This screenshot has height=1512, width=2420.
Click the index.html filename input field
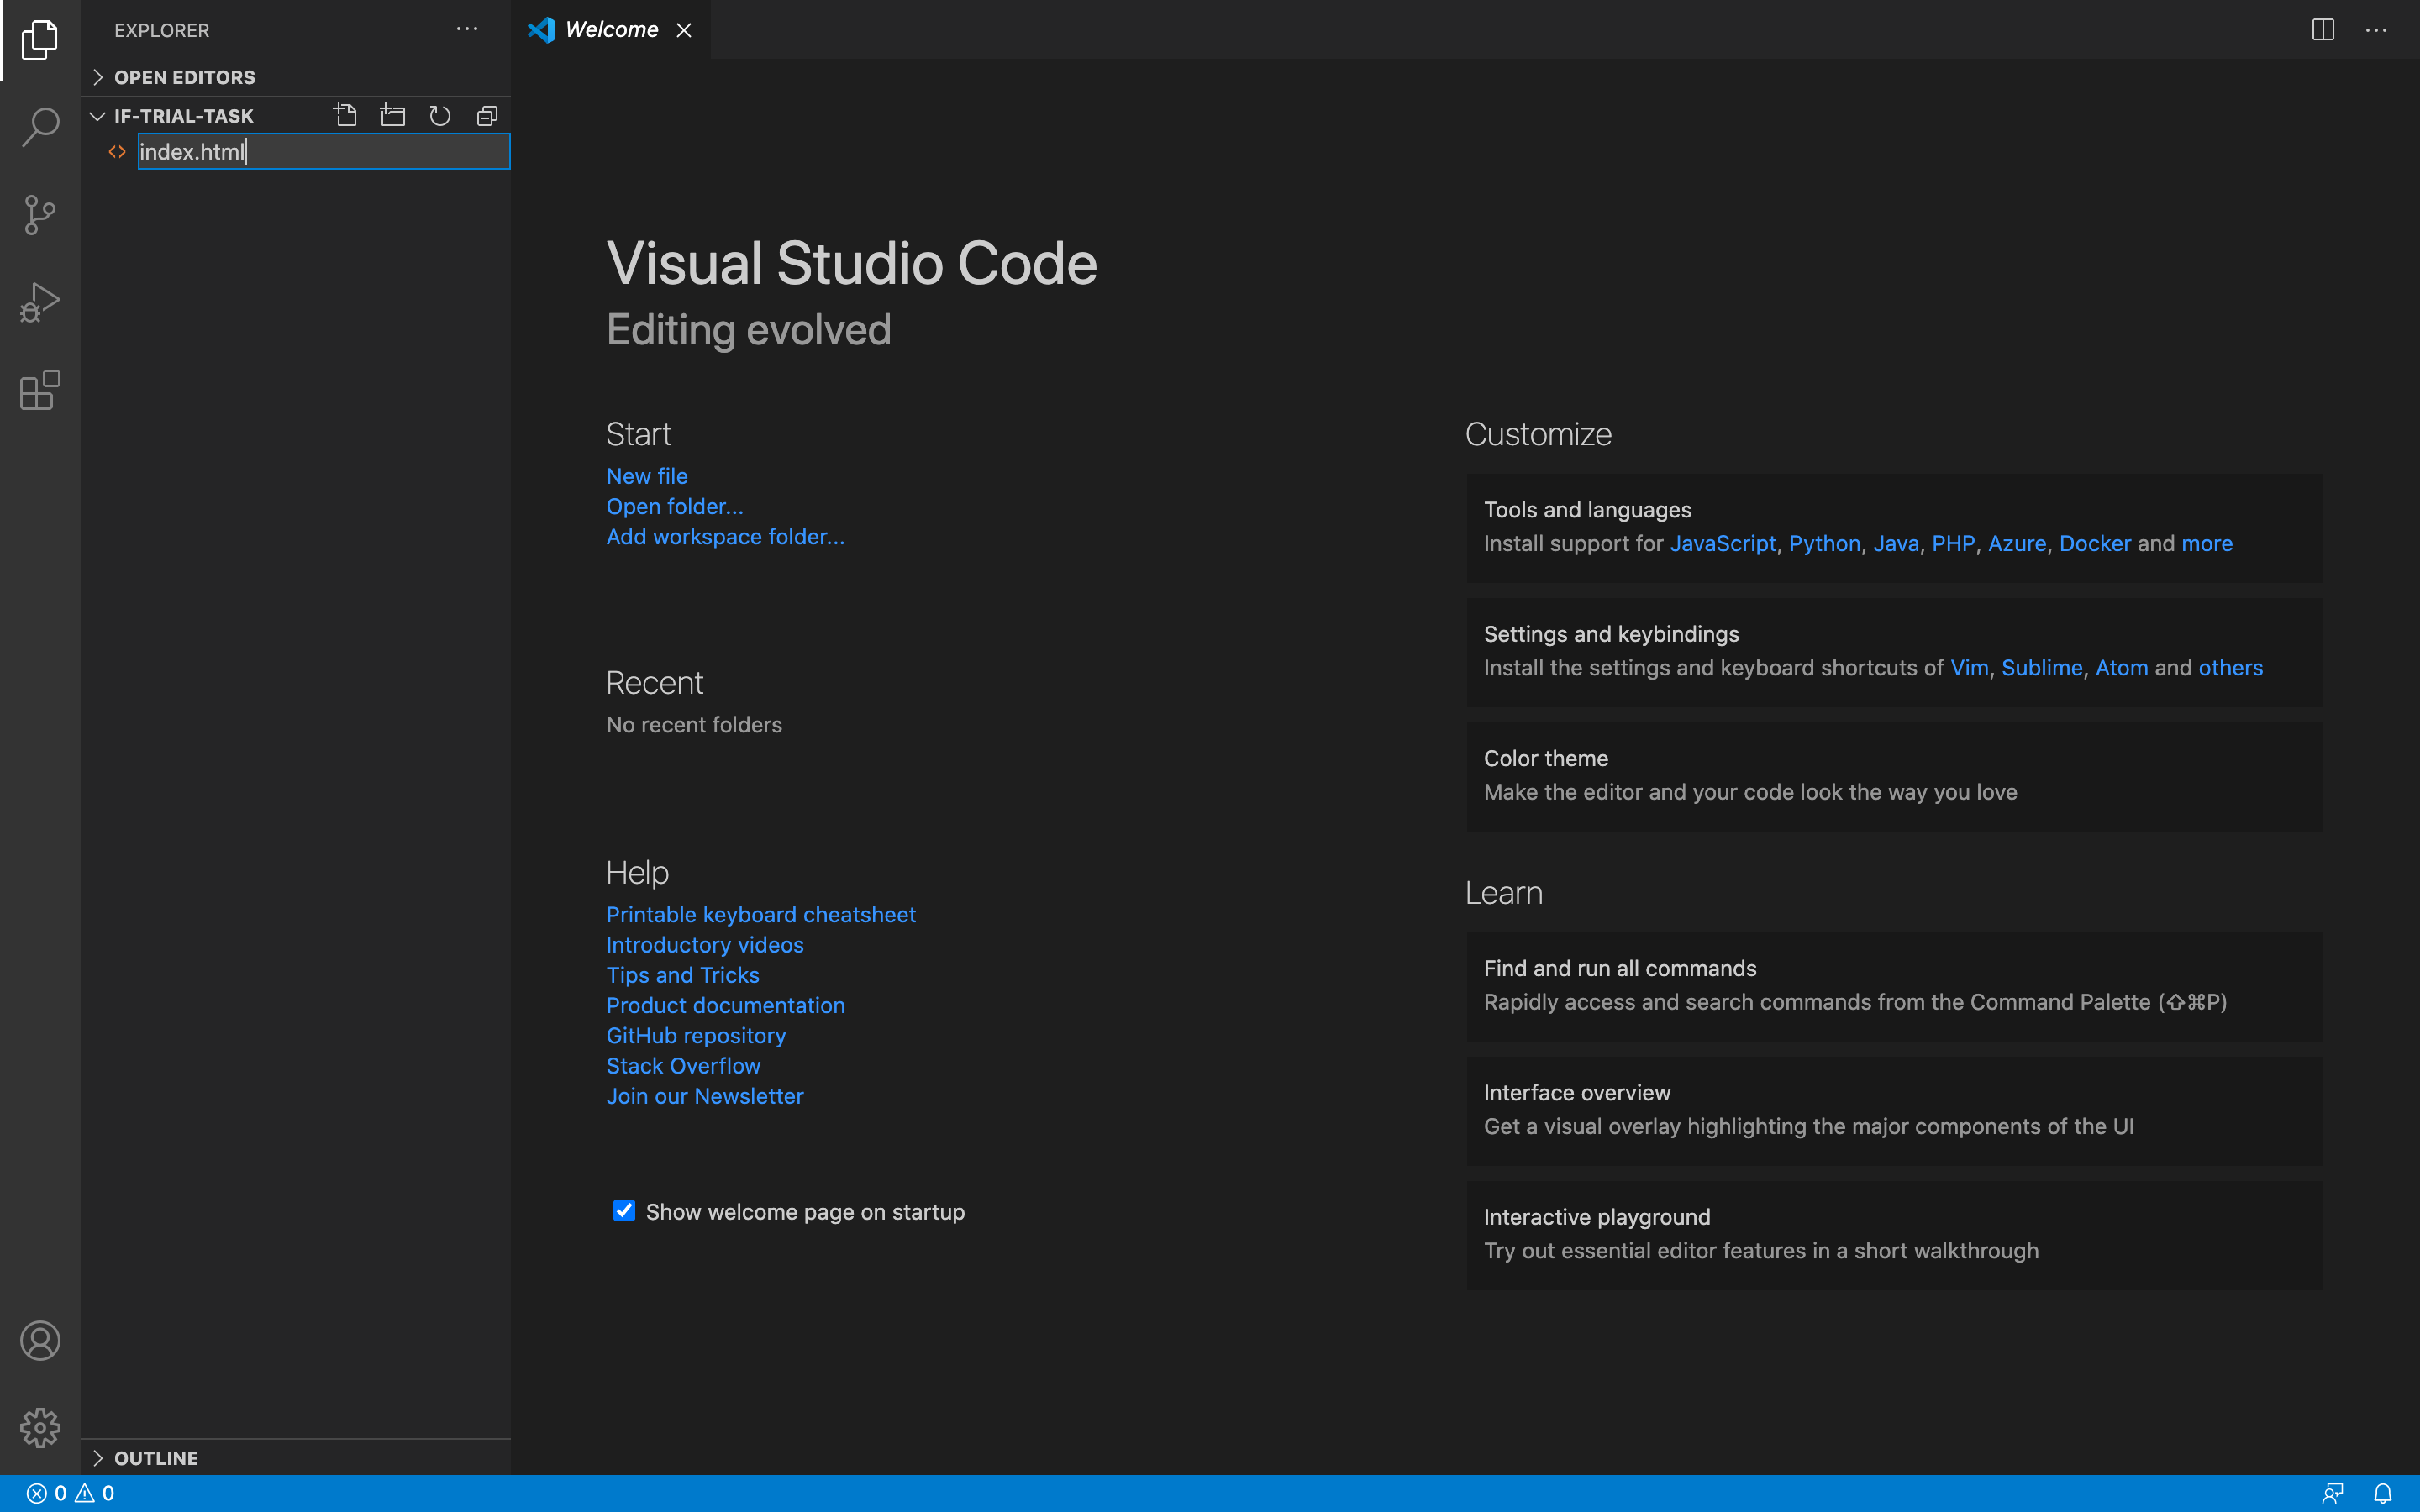click(323, 151)
